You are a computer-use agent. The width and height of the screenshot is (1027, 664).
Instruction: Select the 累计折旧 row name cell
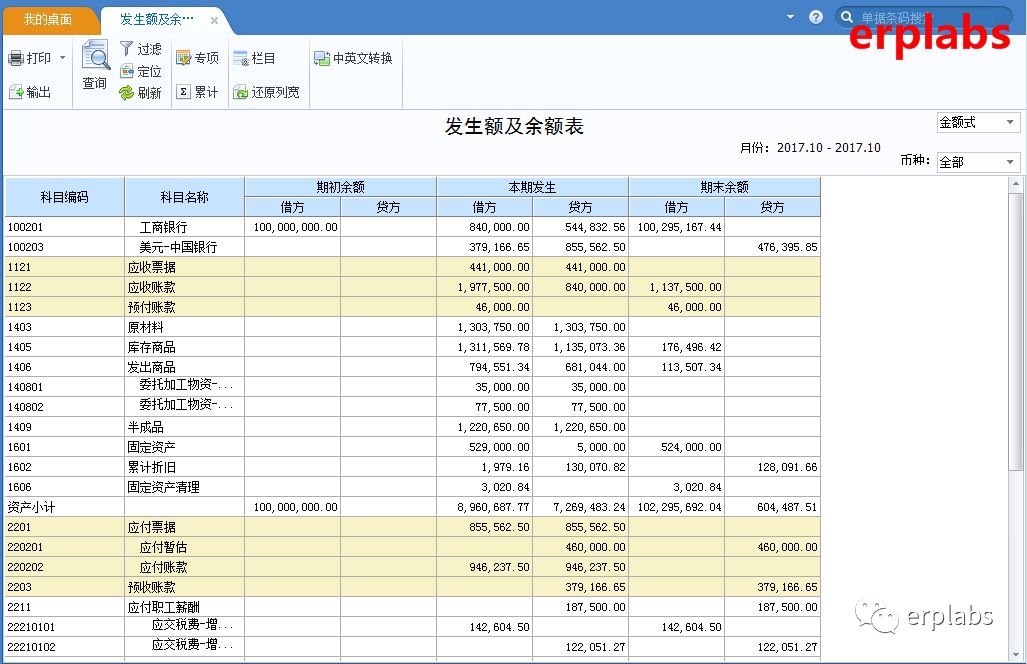click(185, 467)
